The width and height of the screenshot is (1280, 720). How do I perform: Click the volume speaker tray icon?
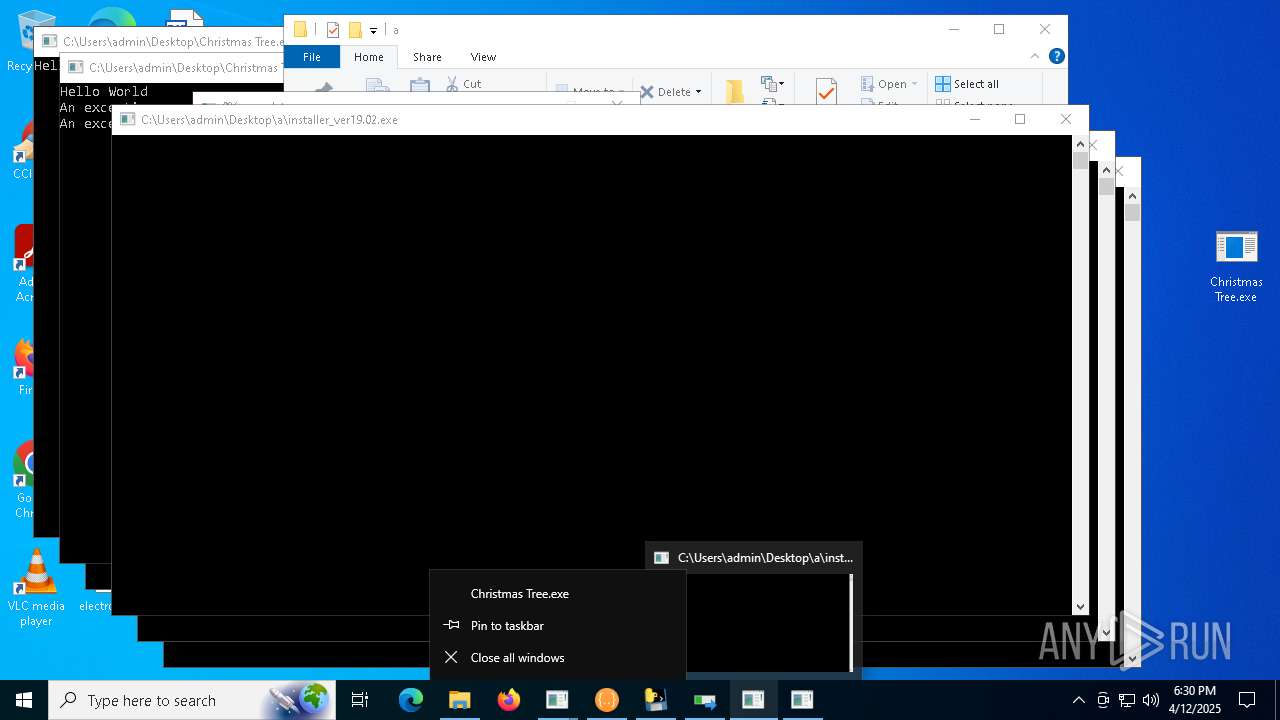1151,700
